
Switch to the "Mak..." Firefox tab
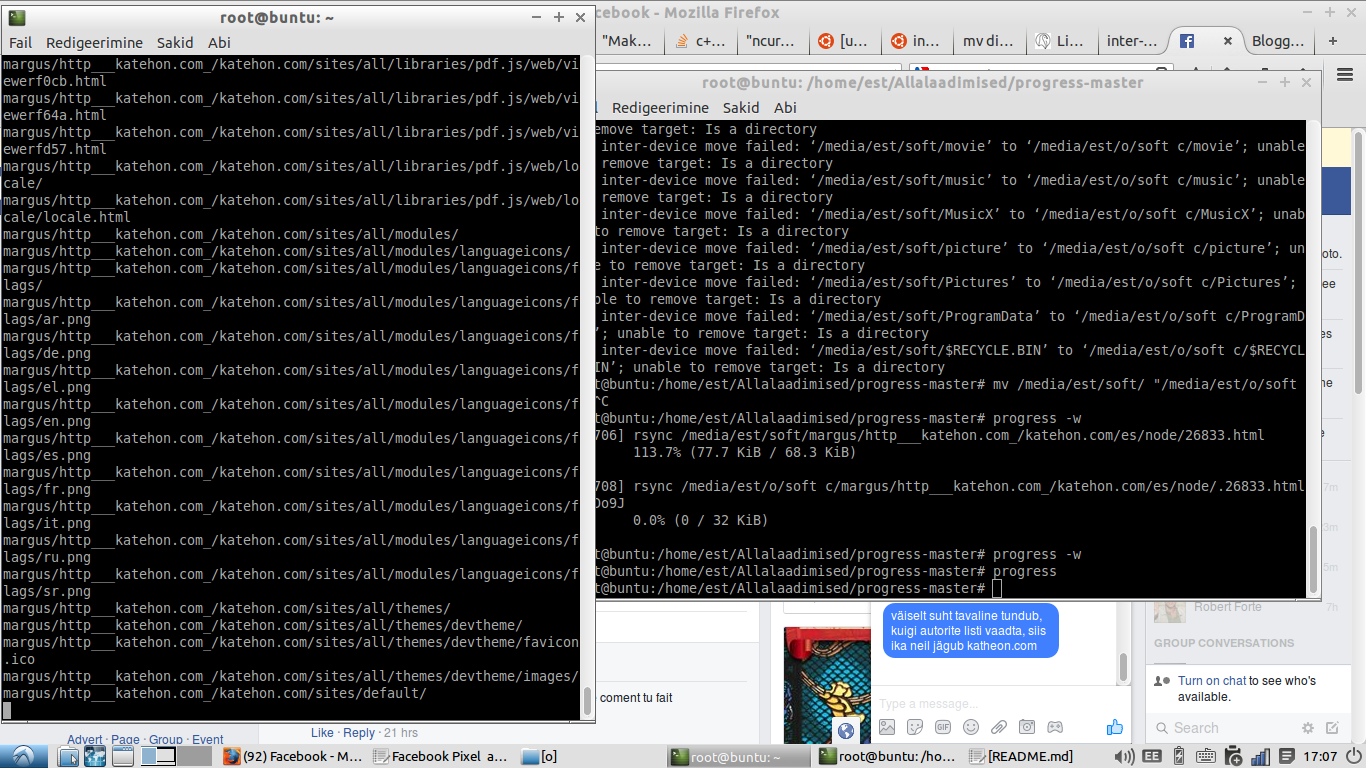click(628, 41)
